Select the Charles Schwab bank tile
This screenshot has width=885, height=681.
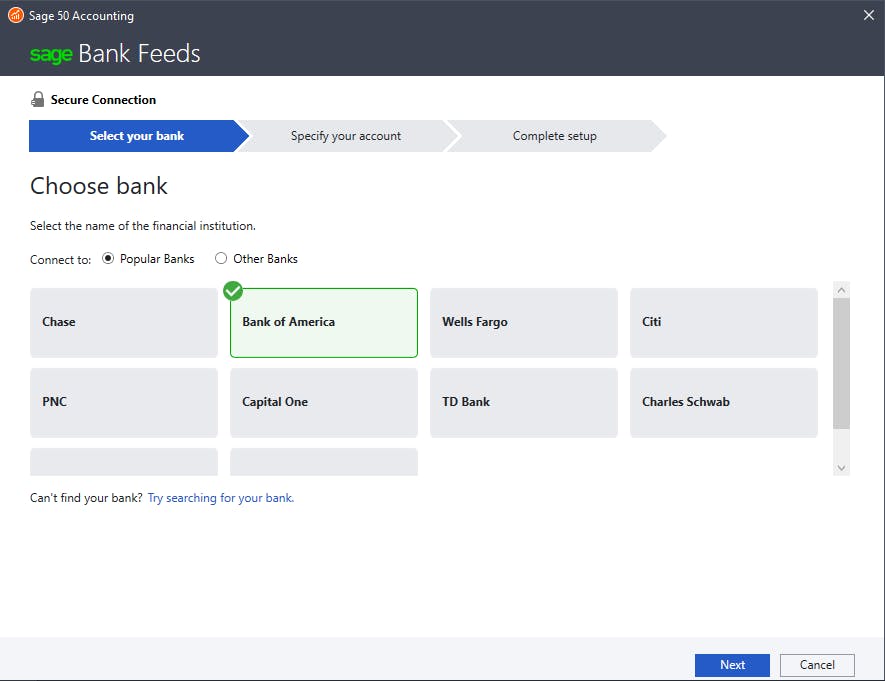(x=723, y=402)
